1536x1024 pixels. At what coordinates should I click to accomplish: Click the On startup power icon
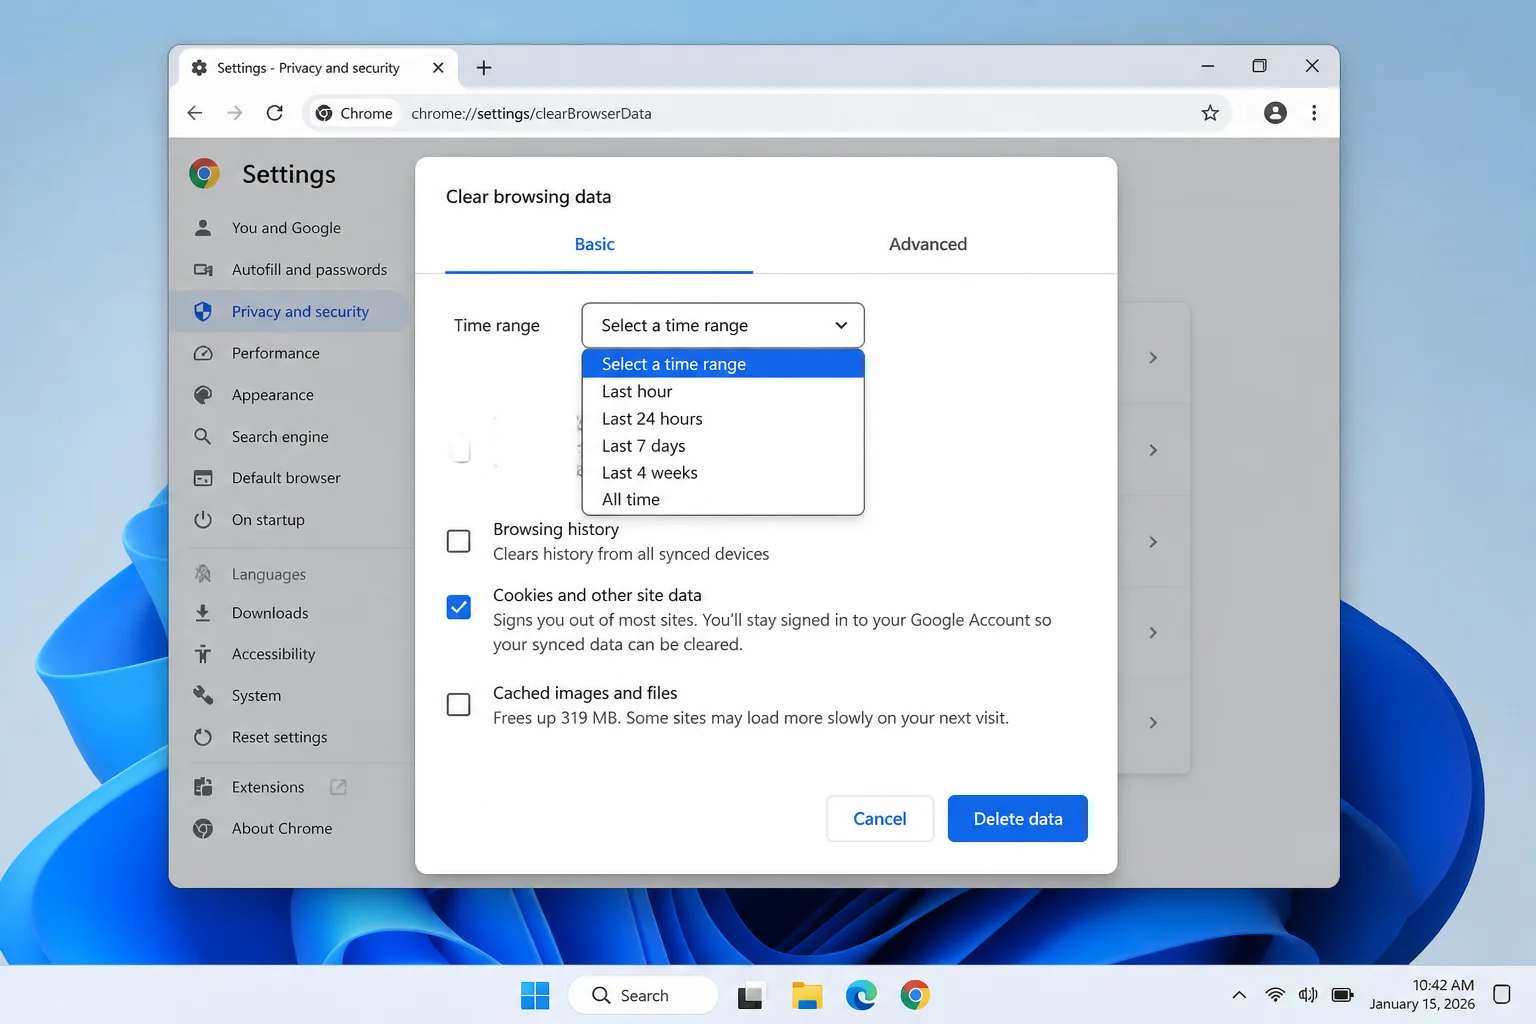pyautogui.click(x=203, y=520)
